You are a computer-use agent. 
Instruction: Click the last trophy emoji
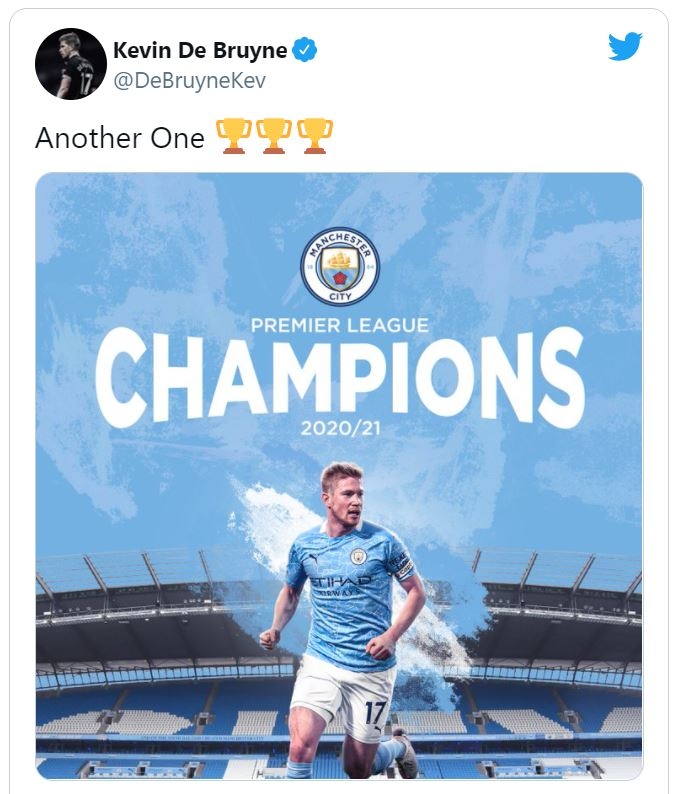[316, 136]
